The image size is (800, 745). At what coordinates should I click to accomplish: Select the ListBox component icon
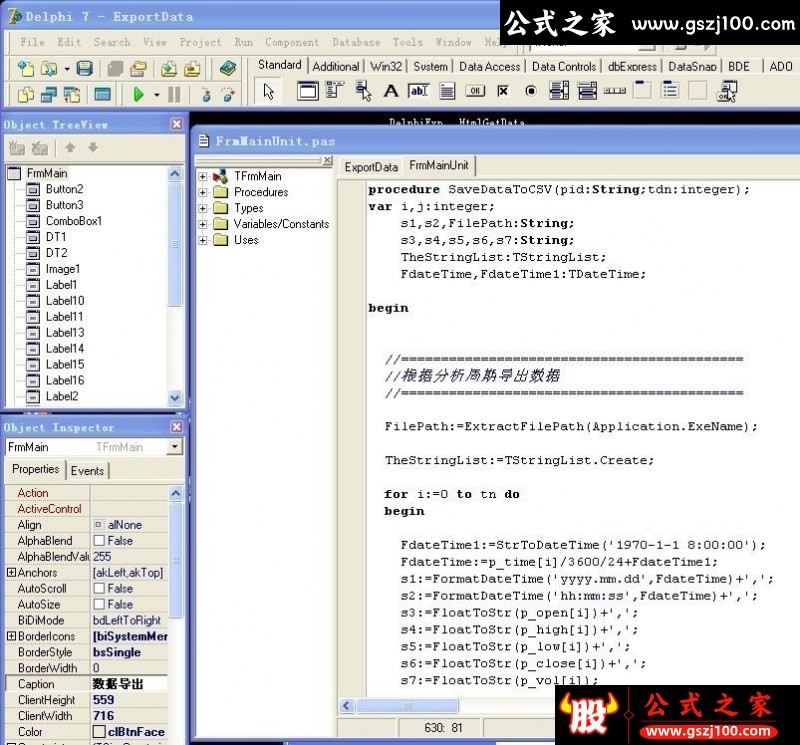pyautogui.click(x=559, y=91)
